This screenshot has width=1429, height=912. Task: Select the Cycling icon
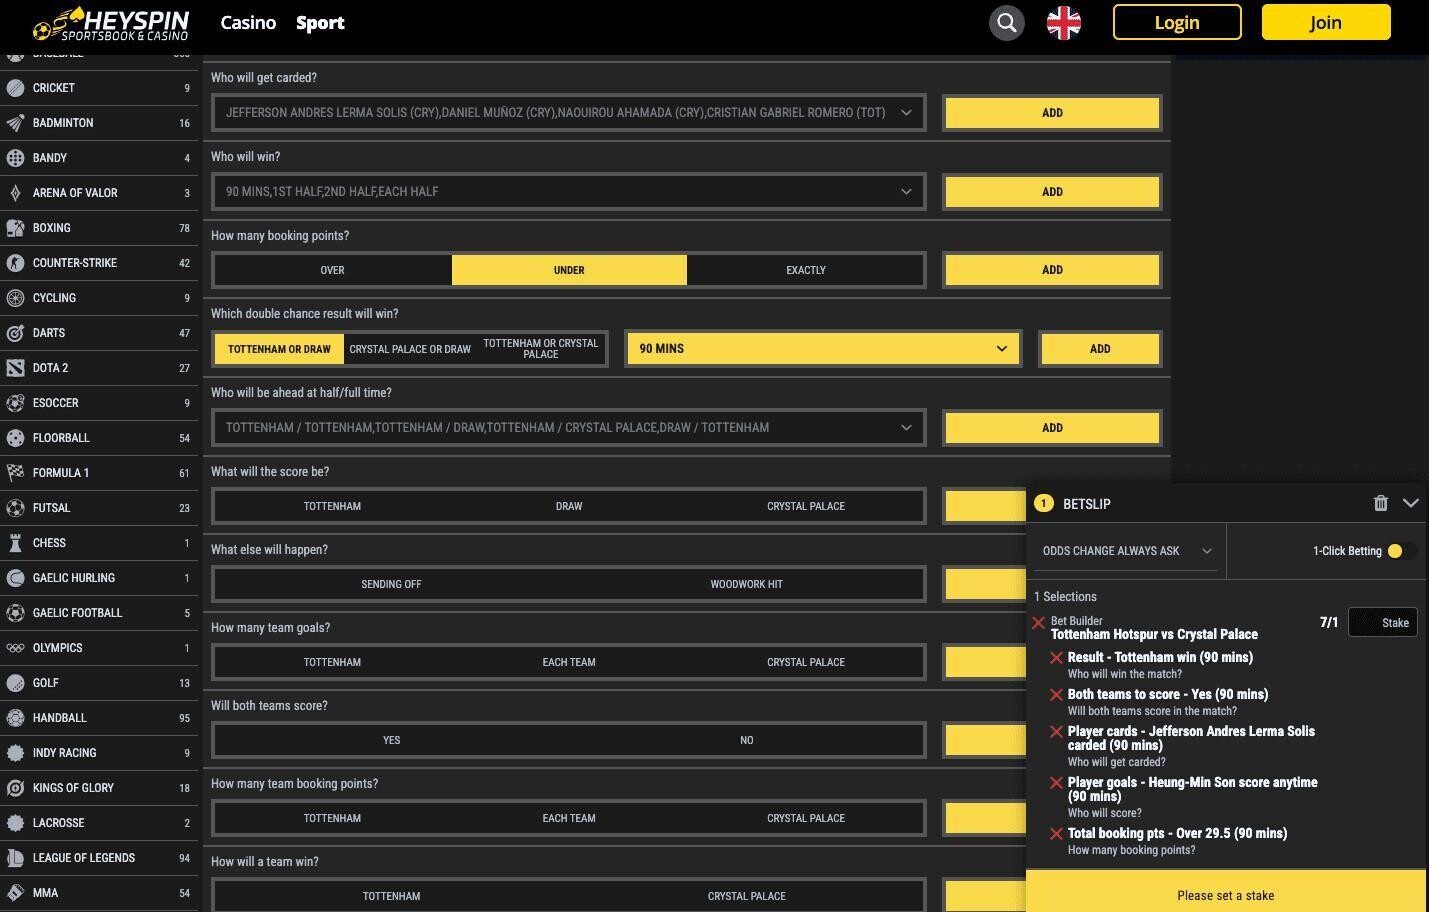coord(15,298)
